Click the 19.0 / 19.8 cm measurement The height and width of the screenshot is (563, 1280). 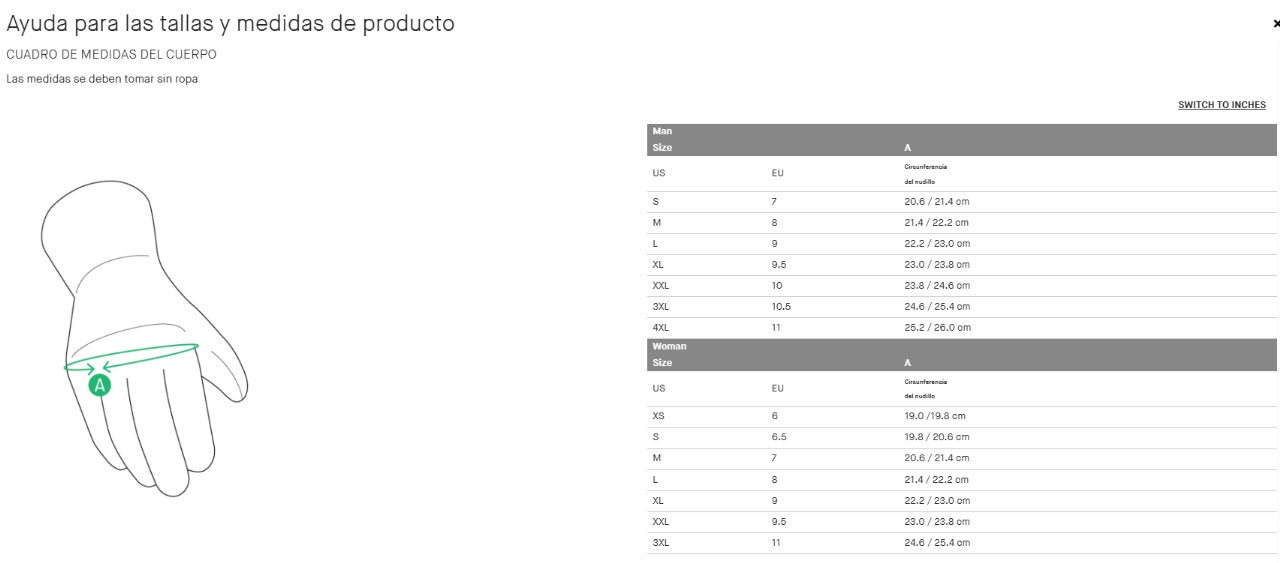click(x=934, y=416)
